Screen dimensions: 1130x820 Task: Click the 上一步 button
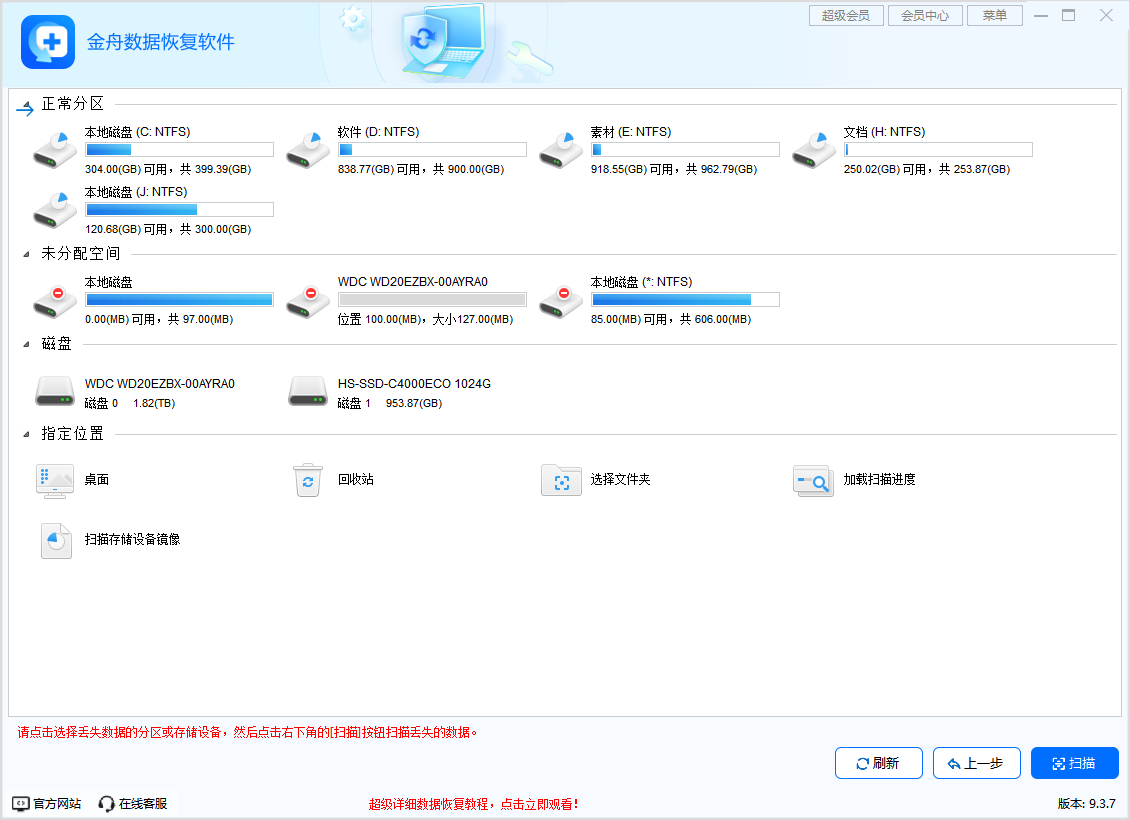976,763
